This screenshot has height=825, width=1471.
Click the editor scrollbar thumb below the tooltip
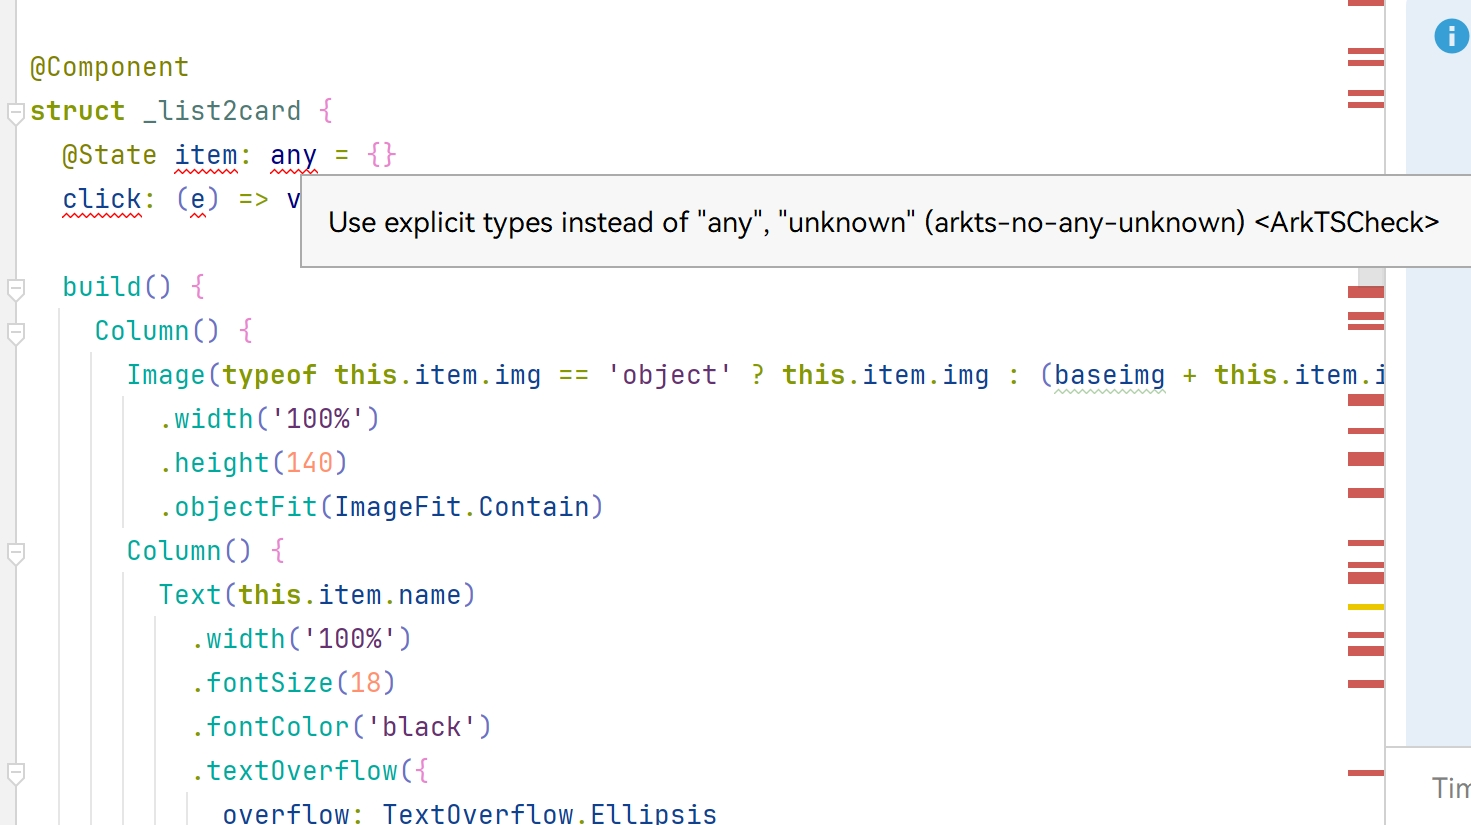point(1371,276)
